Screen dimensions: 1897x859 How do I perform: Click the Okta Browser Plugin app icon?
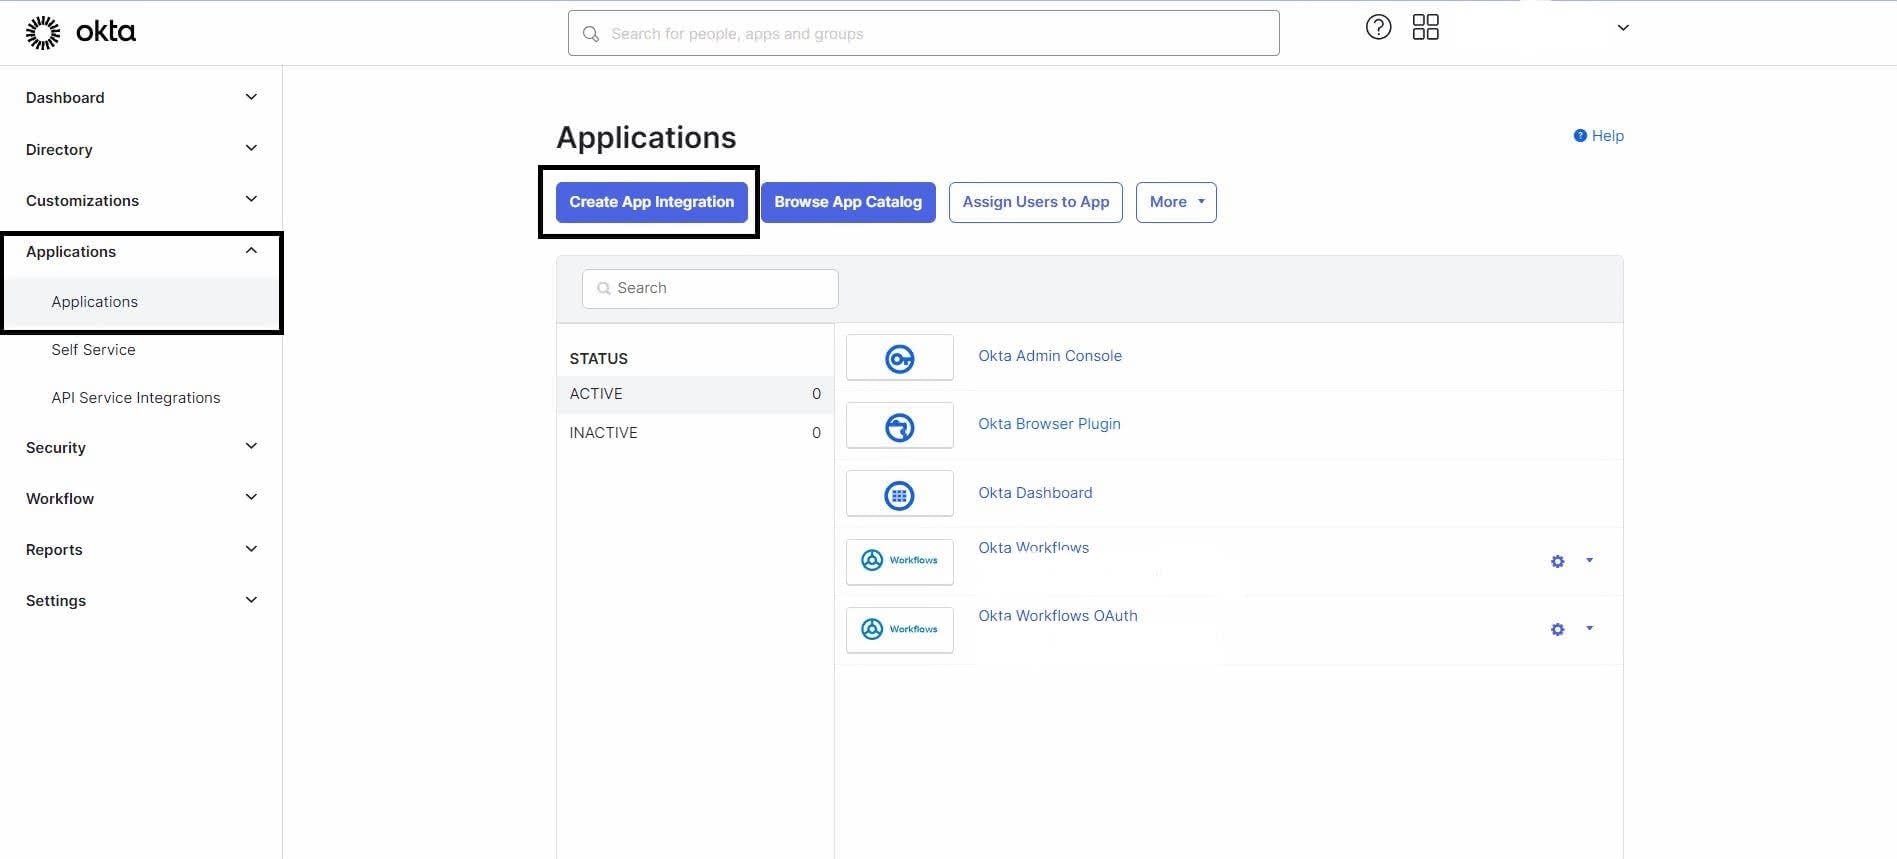tap(899, 427)
